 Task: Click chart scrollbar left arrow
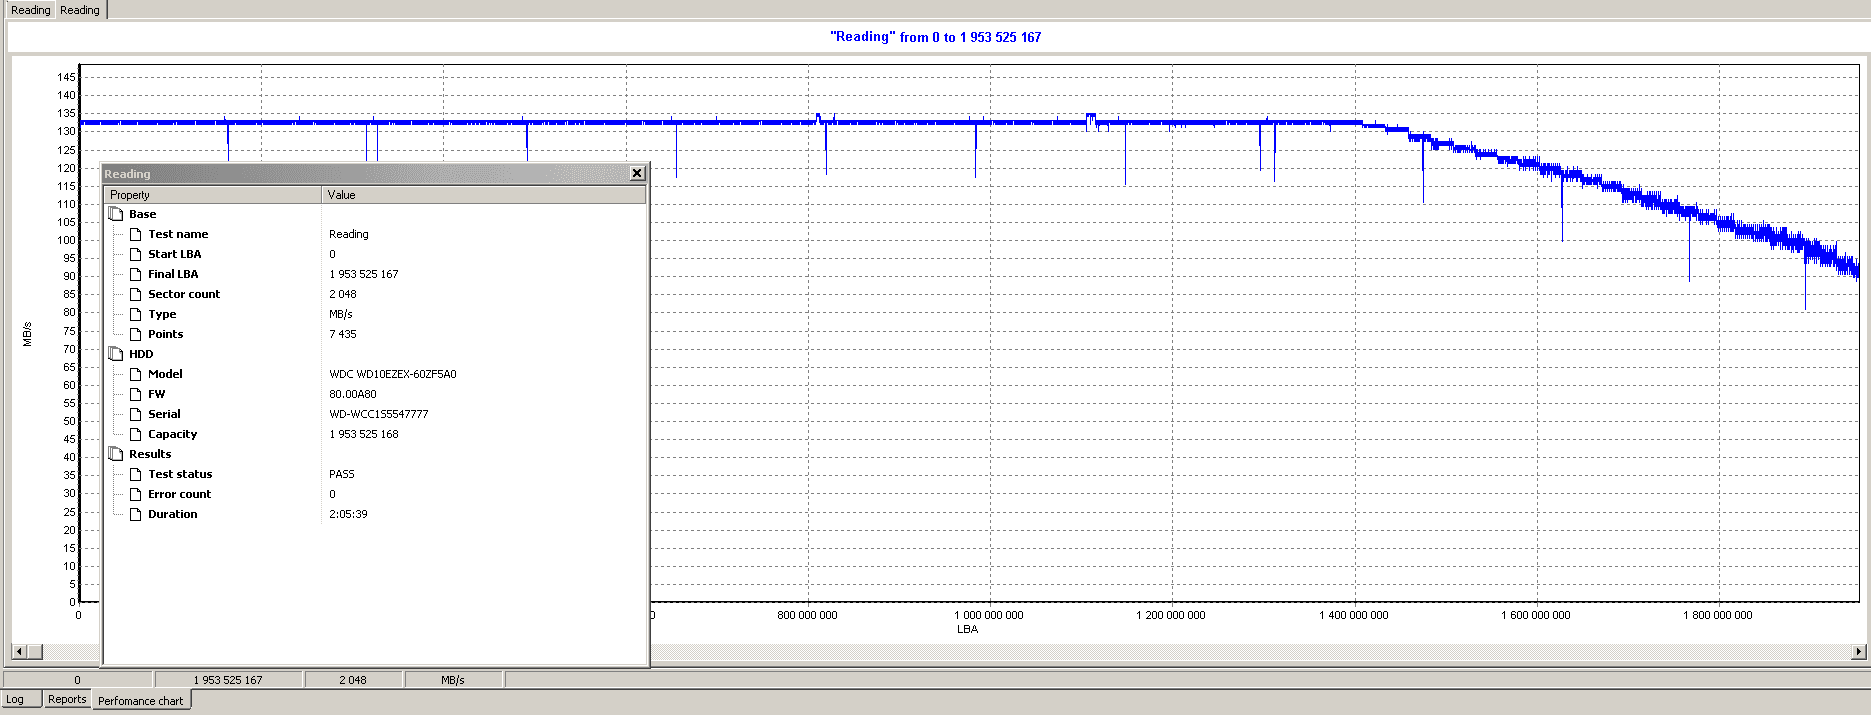(18, 652)
